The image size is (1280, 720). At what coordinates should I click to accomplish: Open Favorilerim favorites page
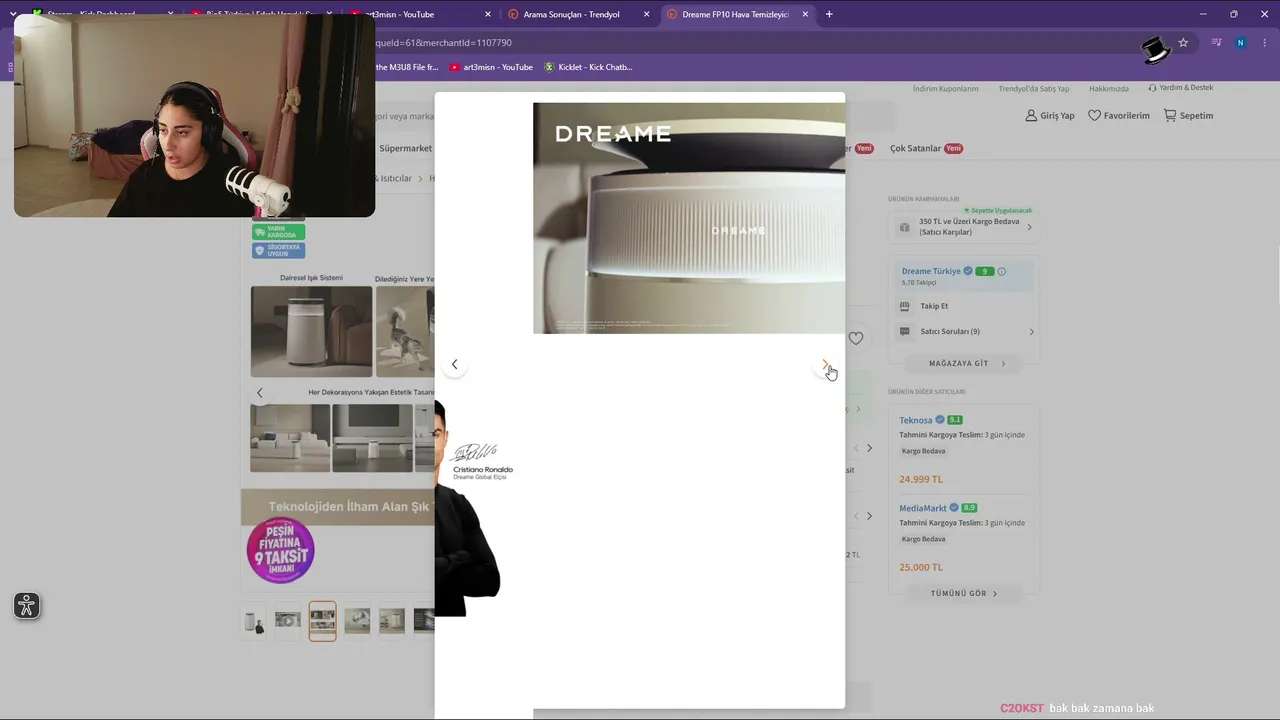pos(1119,116)
